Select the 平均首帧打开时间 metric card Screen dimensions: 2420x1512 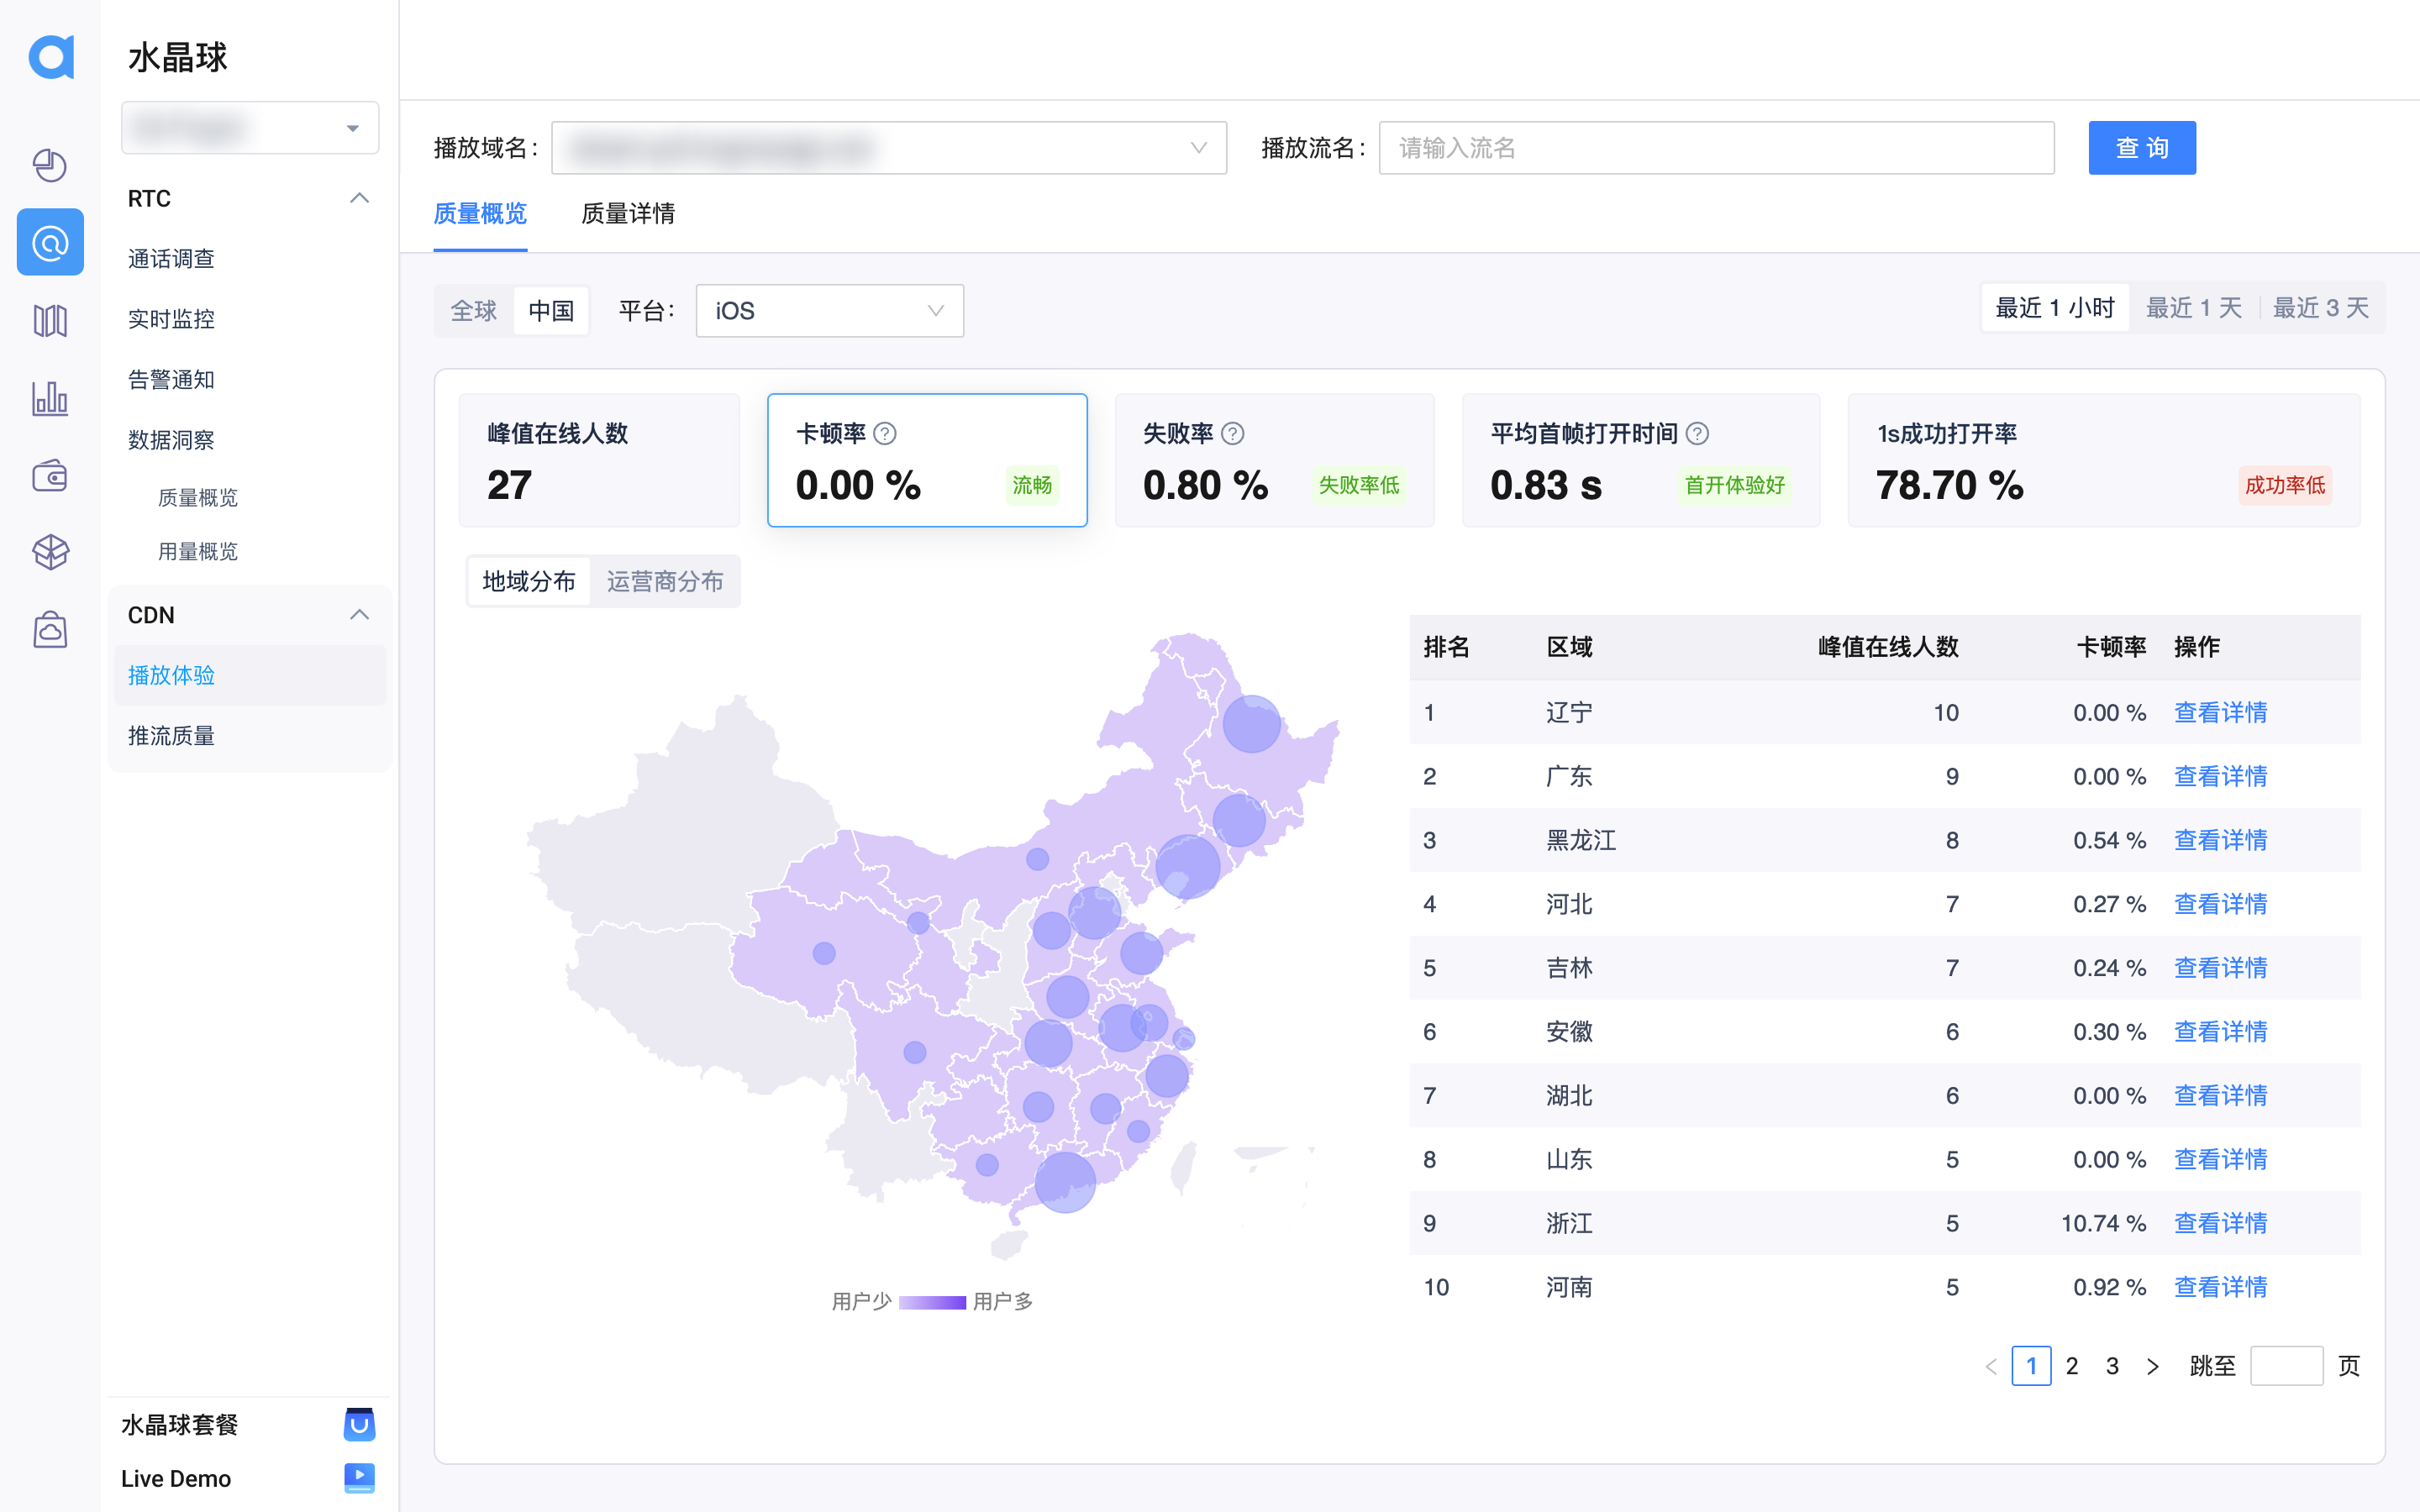tap(1641, 460)
